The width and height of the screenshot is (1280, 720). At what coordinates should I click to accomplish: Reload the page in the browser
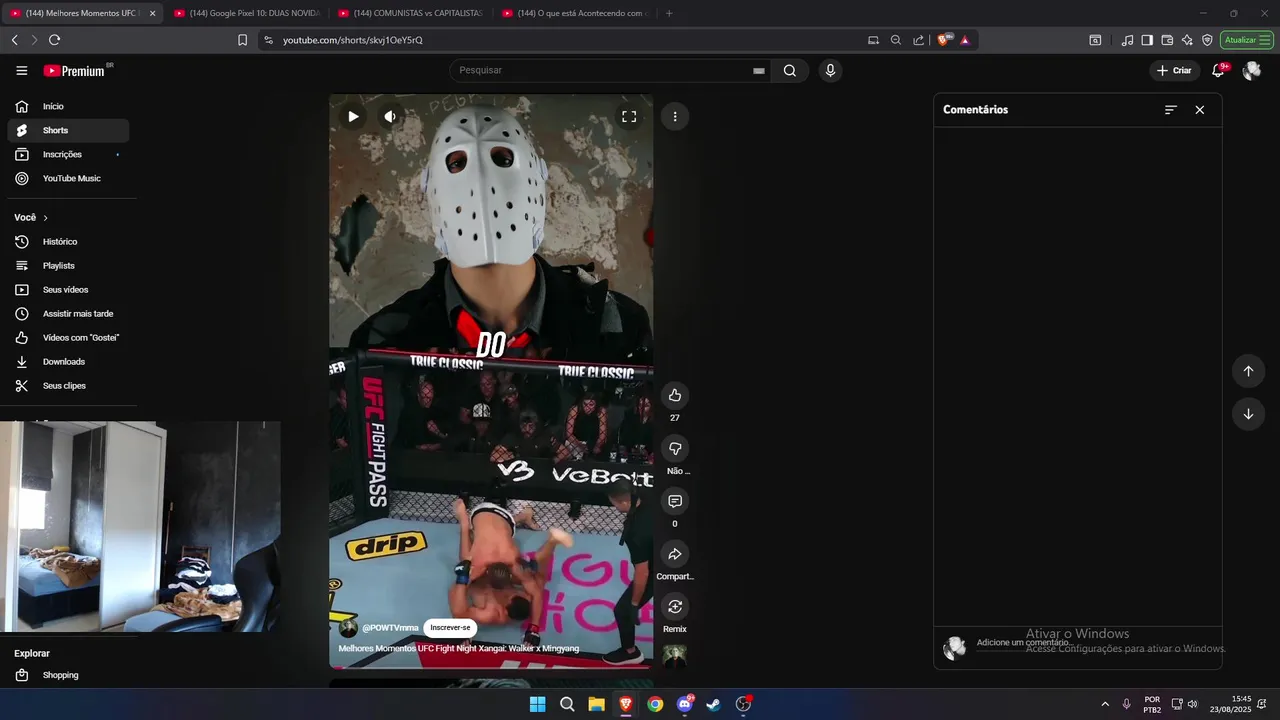[54, 40]
